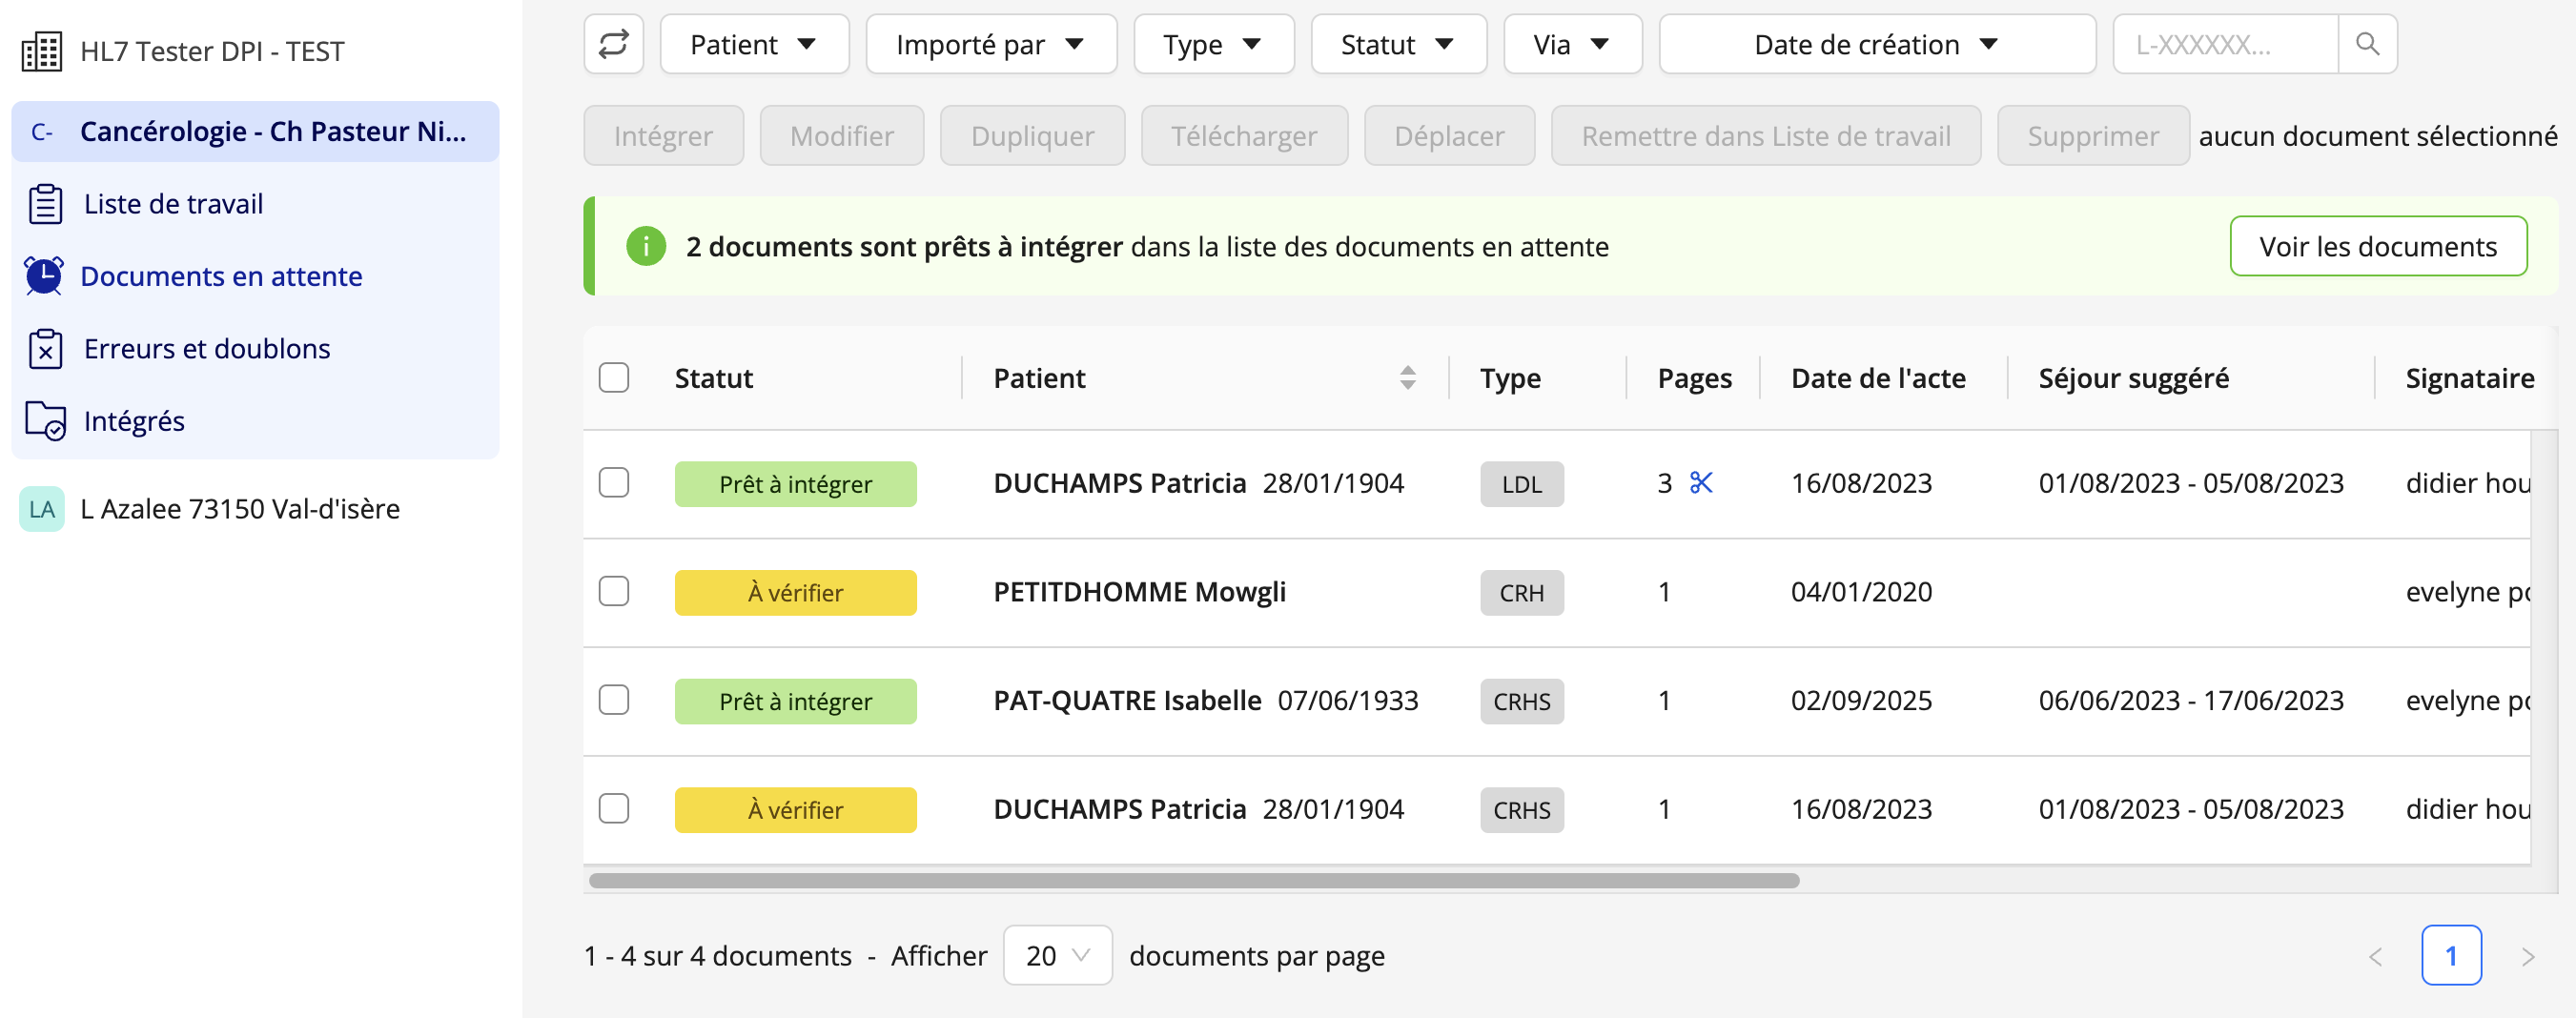
Task: Click the alarm clock icon for Documents en attente
Action: [44, 276]
